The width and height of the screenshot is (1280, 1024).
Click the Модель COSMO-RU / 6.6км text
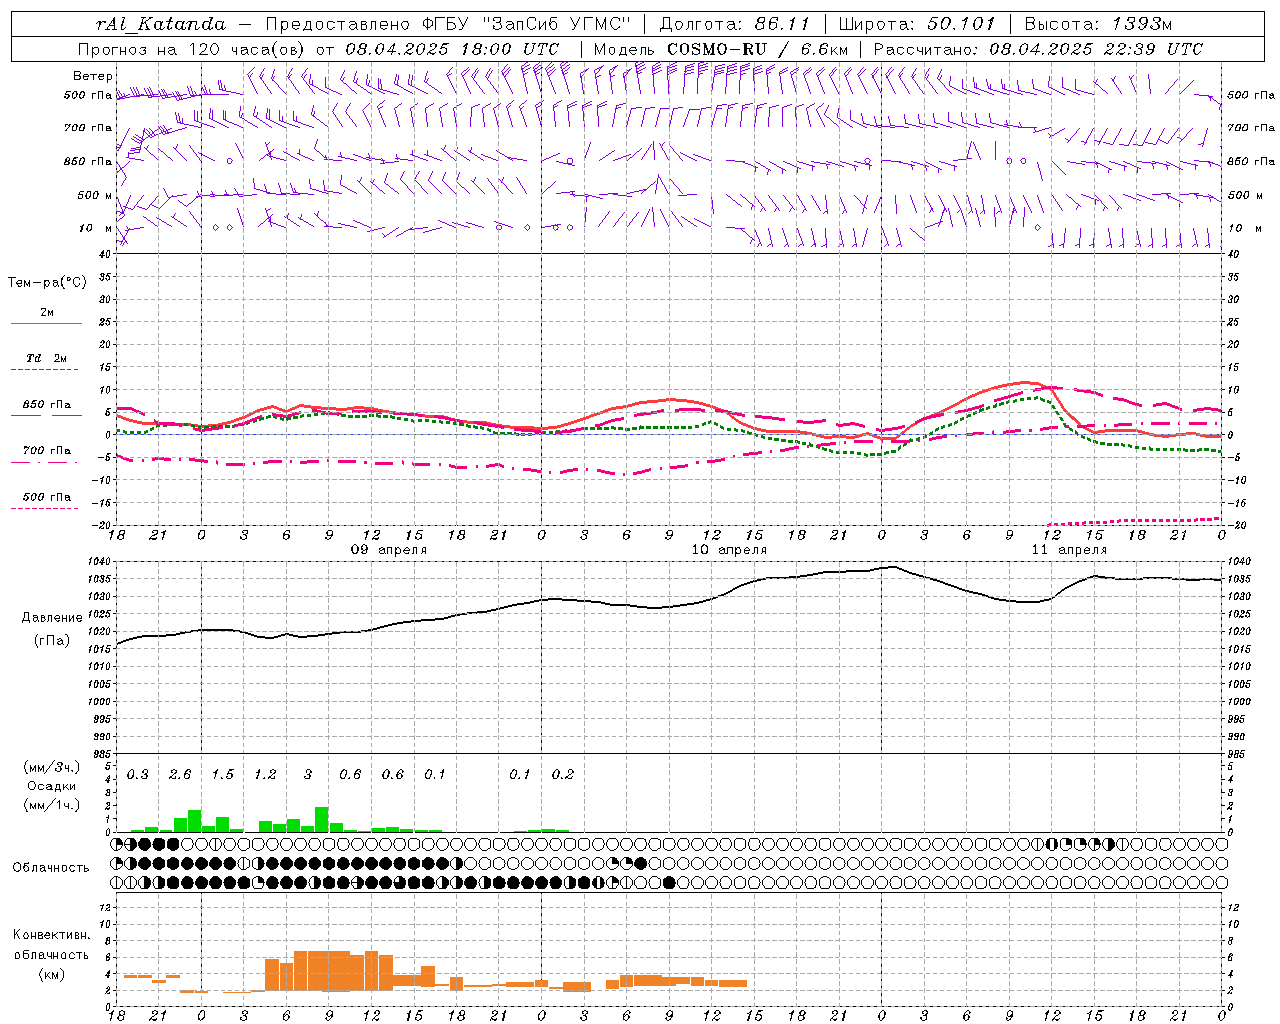(721, 49)
